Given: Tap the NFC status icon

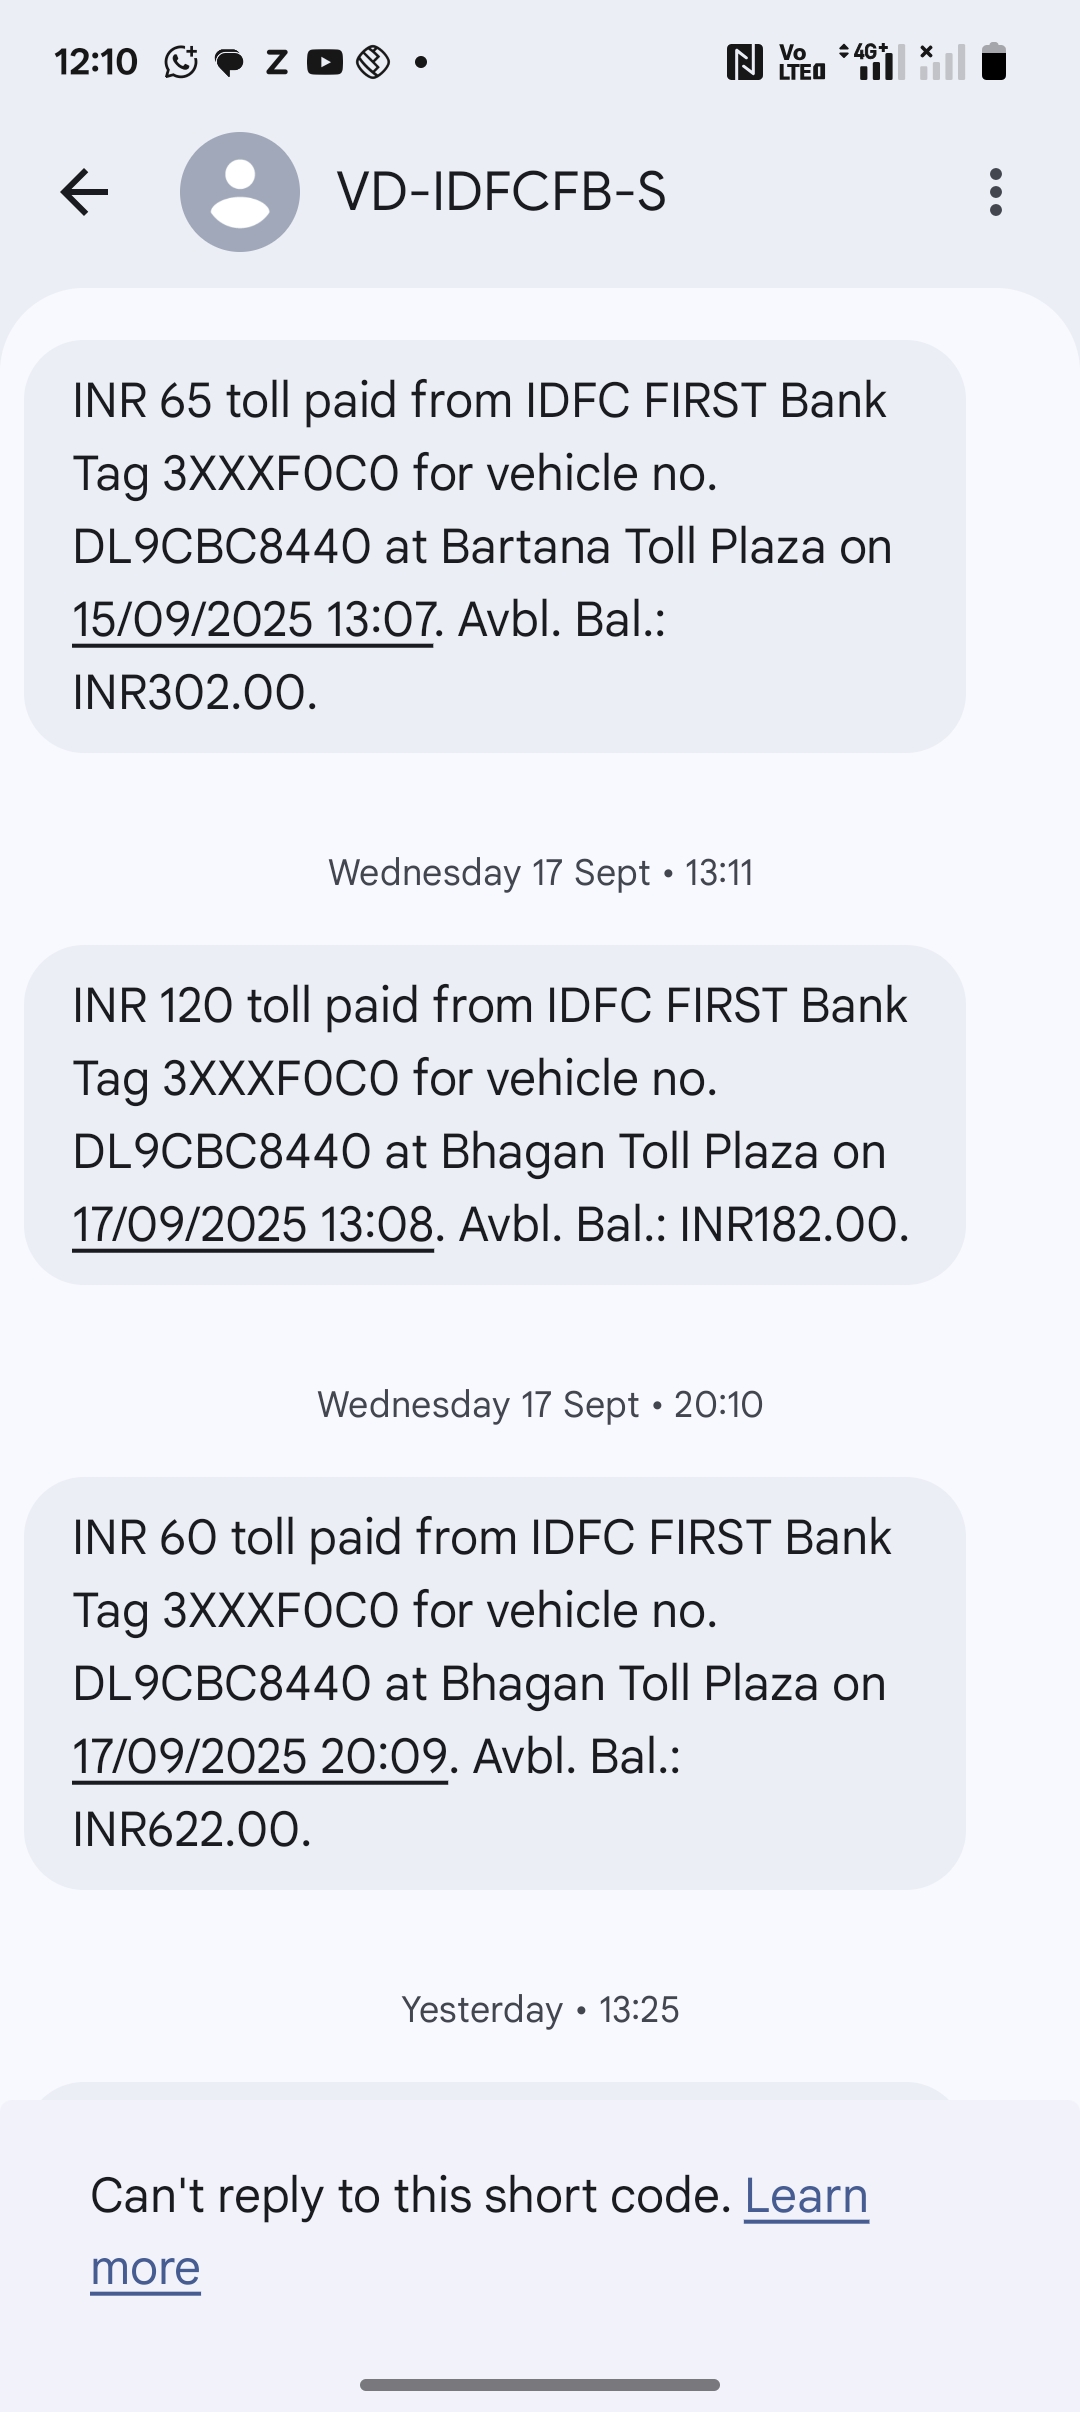Looking at the screenshot, I should point(744,62).
